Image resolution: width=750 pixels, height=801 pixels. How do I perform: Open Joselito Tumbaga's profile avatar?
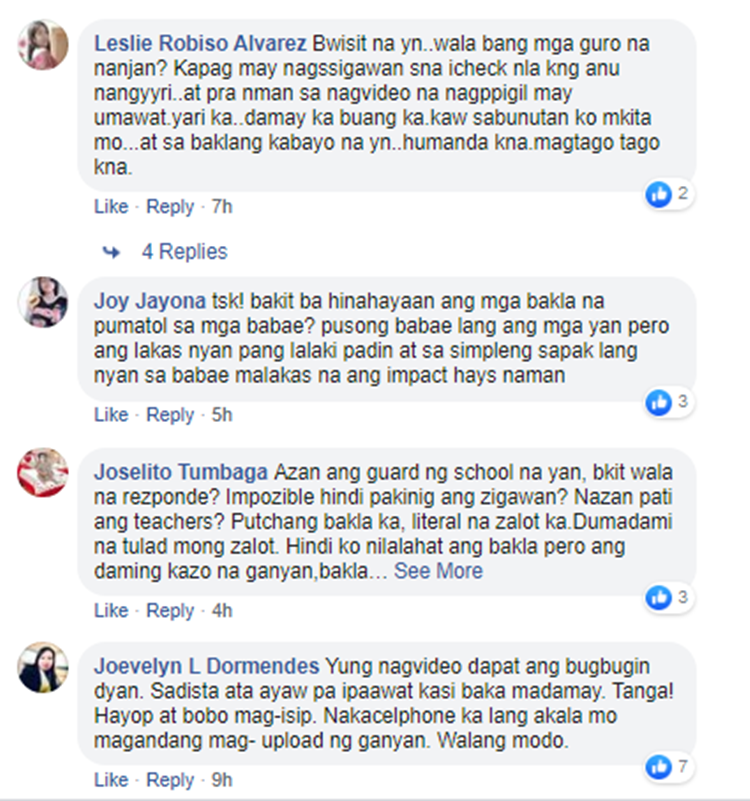[x=43, y=473]
